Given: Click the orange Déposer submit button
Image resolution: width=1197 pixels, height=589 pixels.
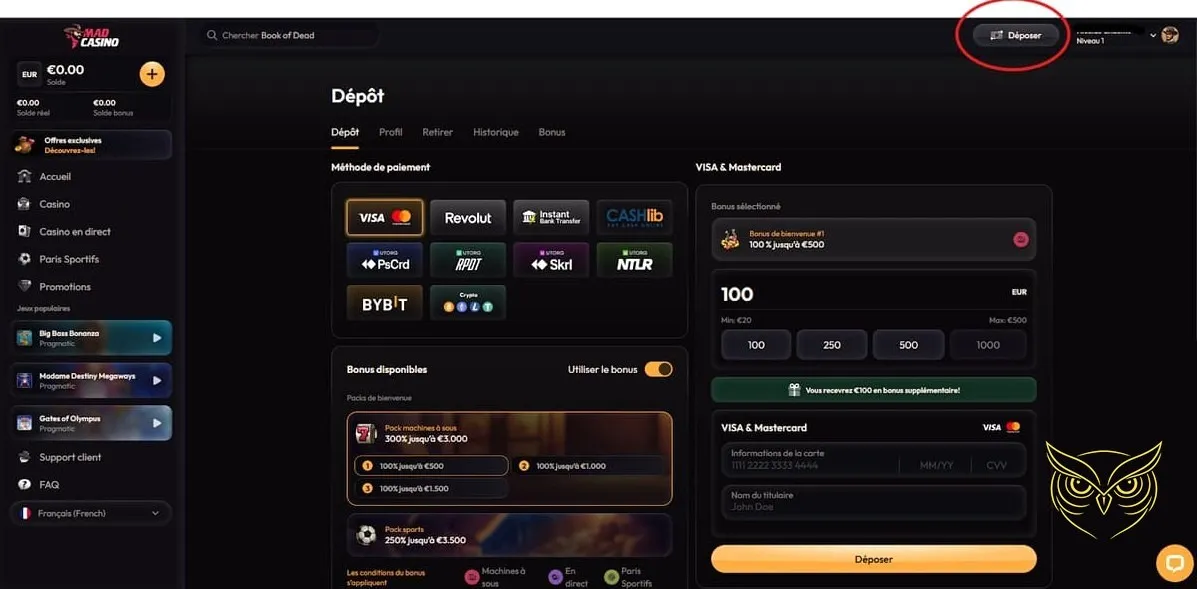Looking at the screenshot, I should pos(873,559).
